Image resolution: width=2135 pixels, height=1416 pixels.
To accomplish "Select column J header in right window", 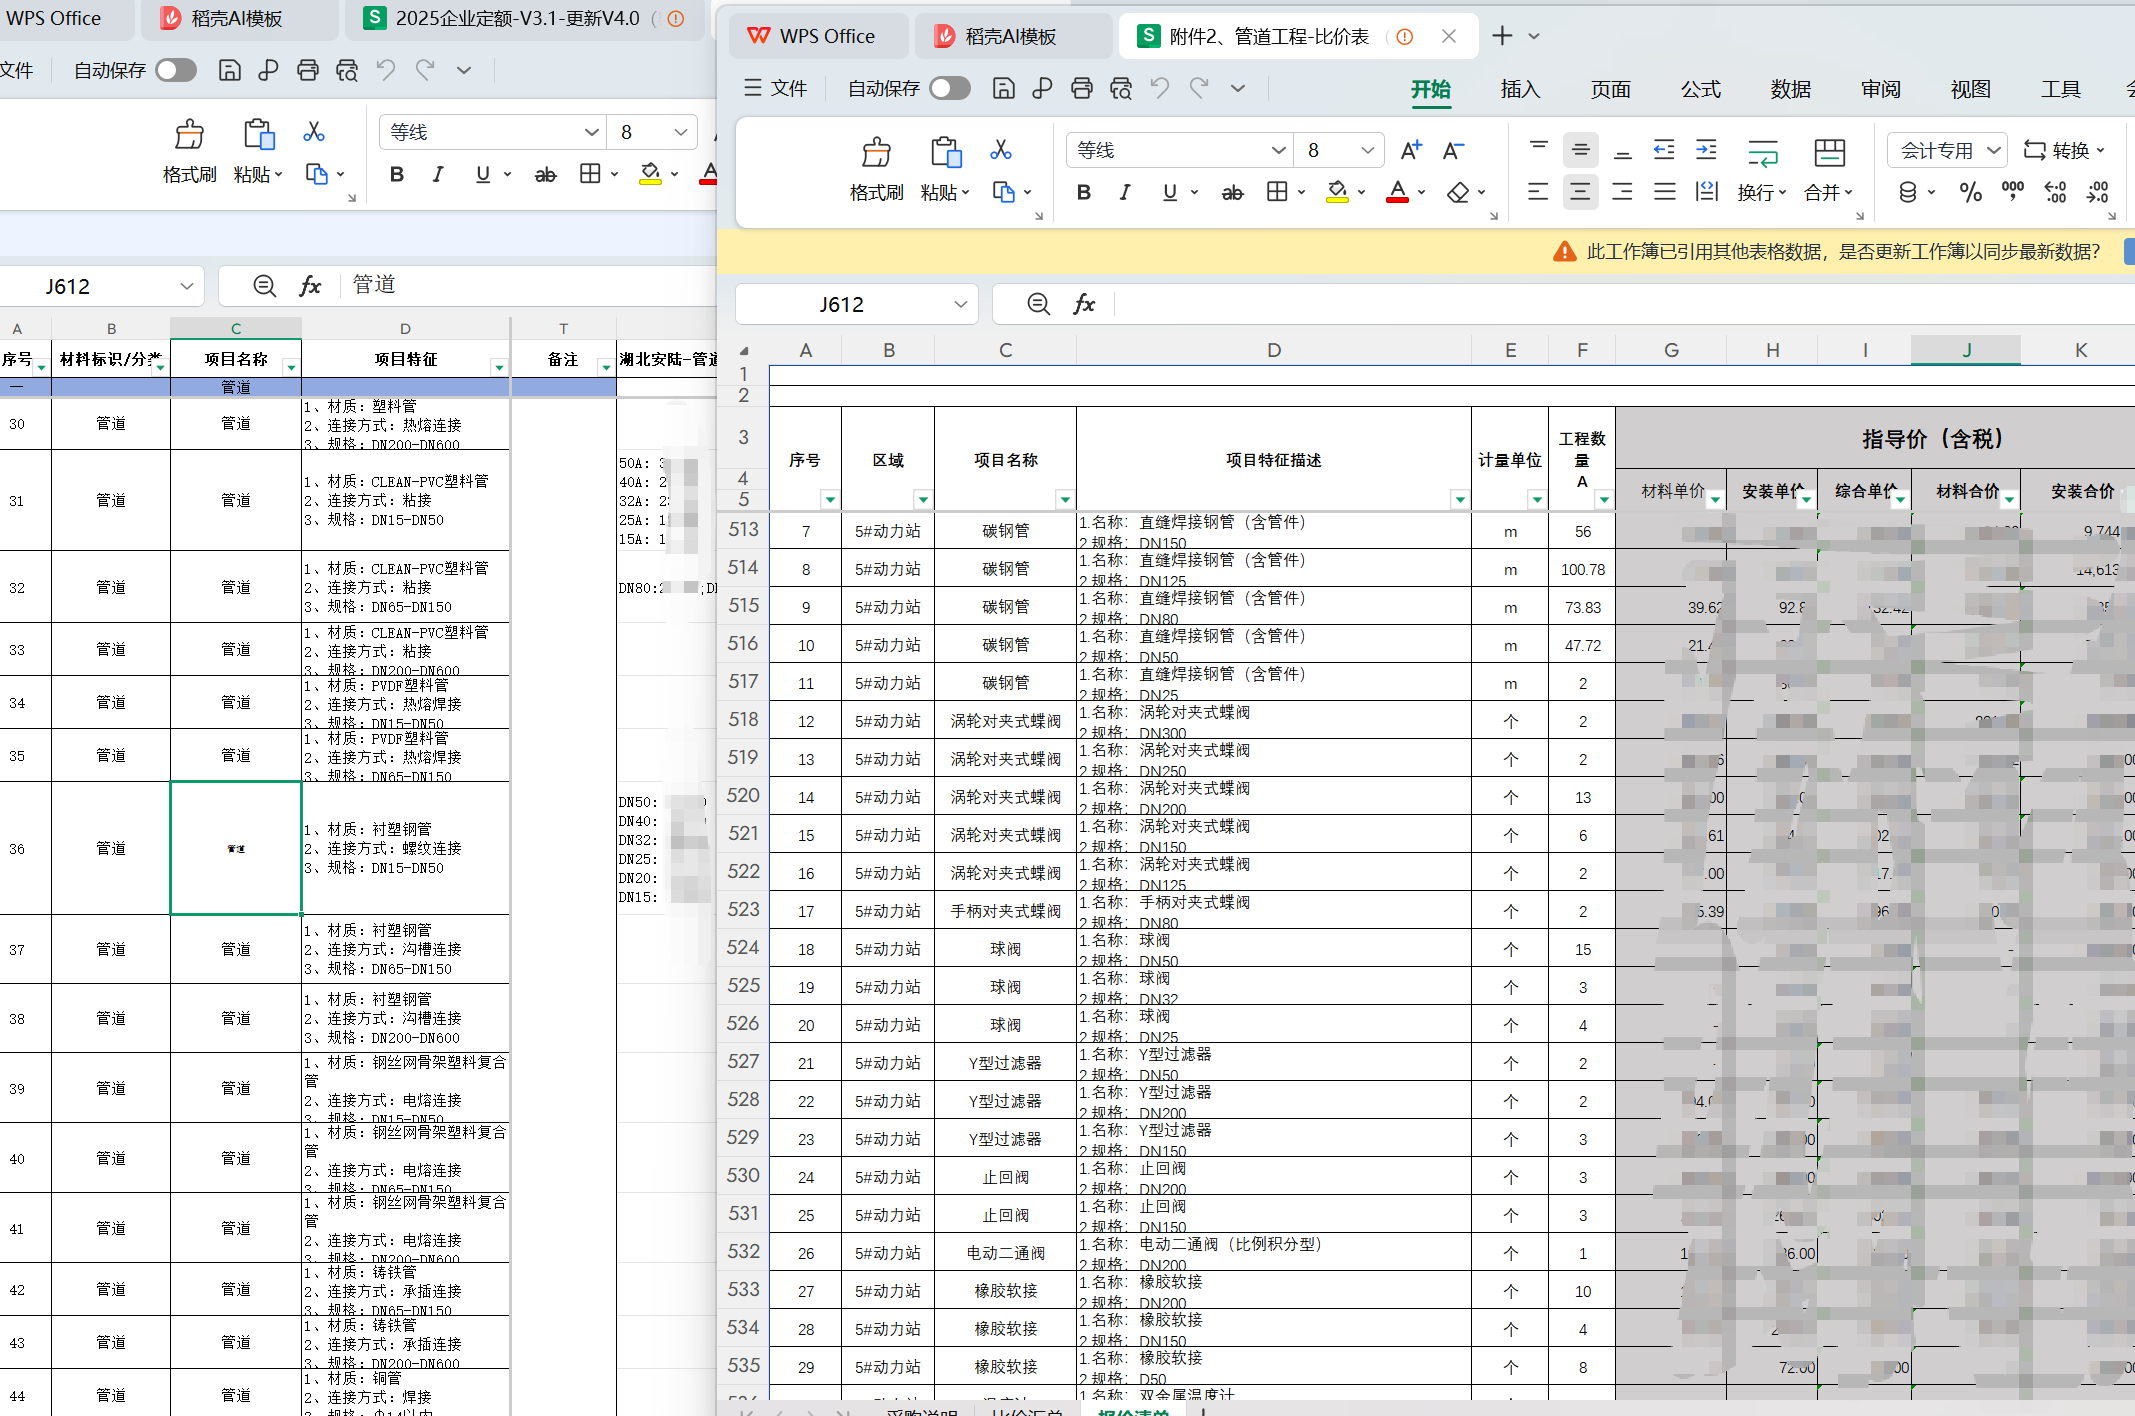I will [x=1965, y=350].
